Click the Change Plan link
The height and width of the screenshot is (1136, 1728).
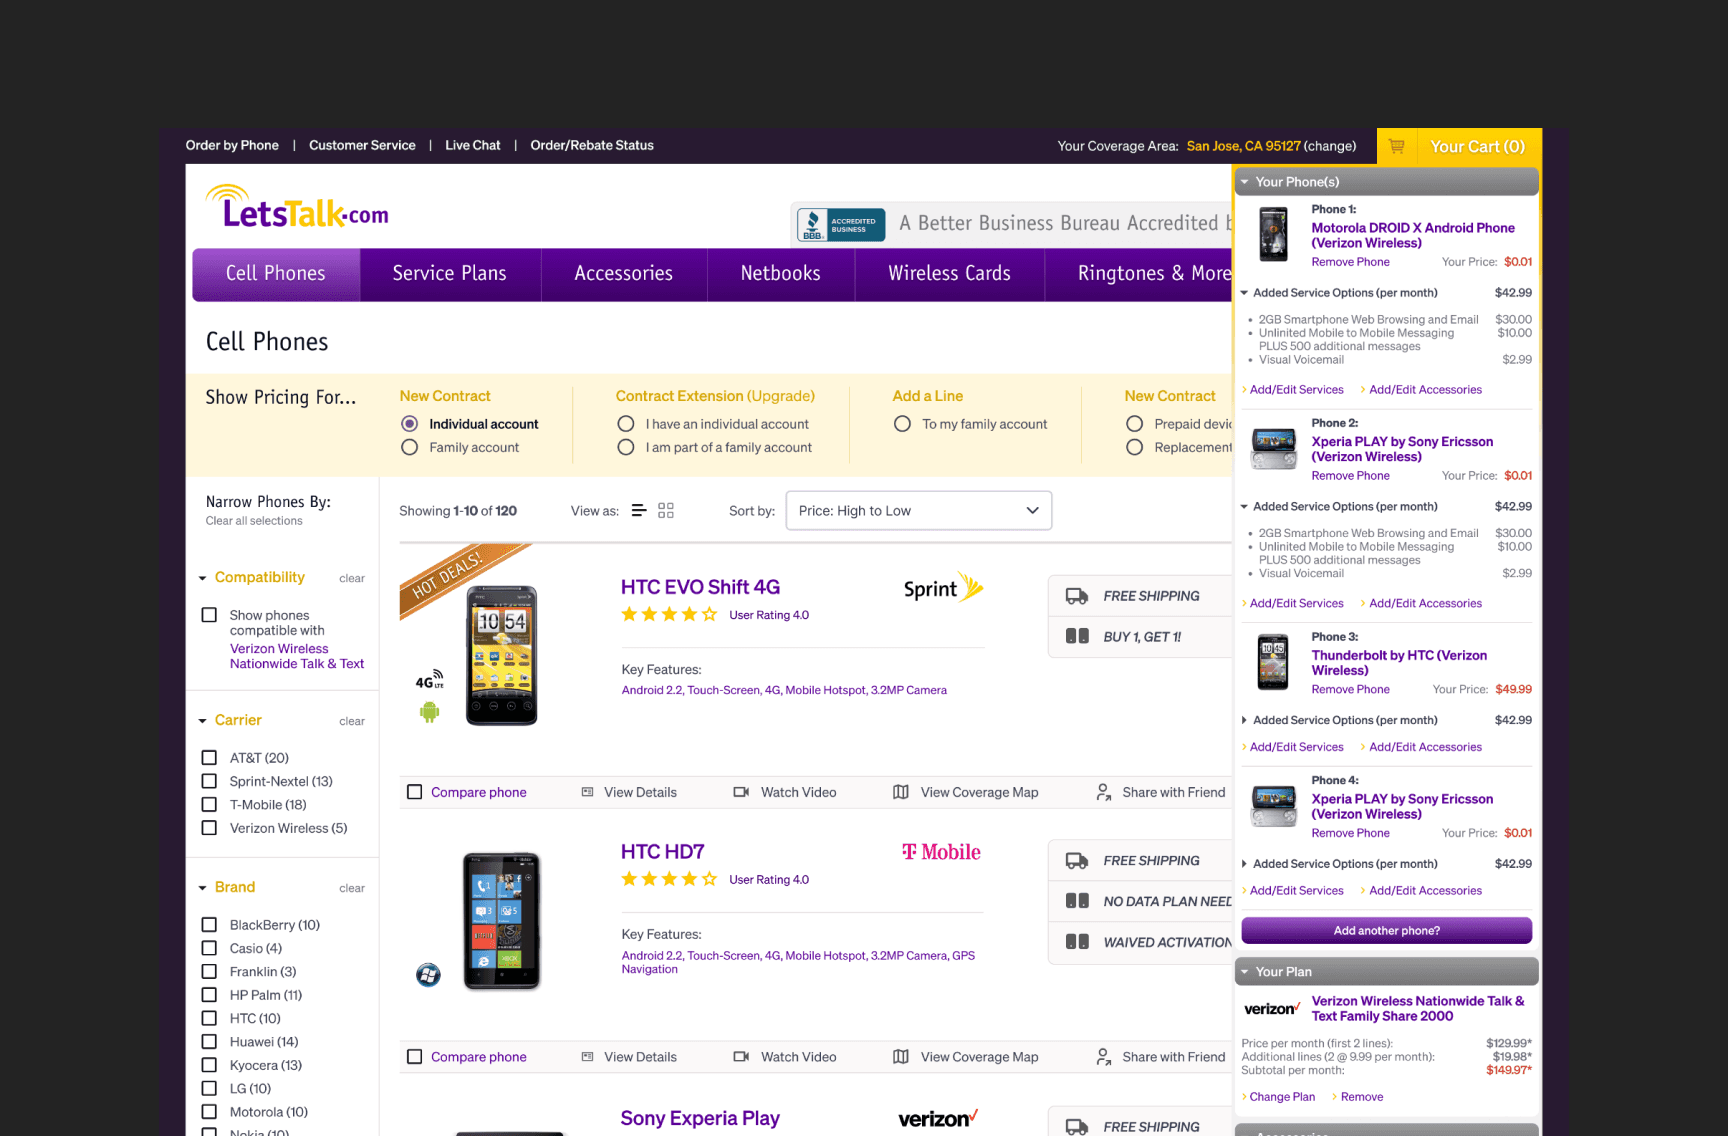(x=1283, y=1097)
